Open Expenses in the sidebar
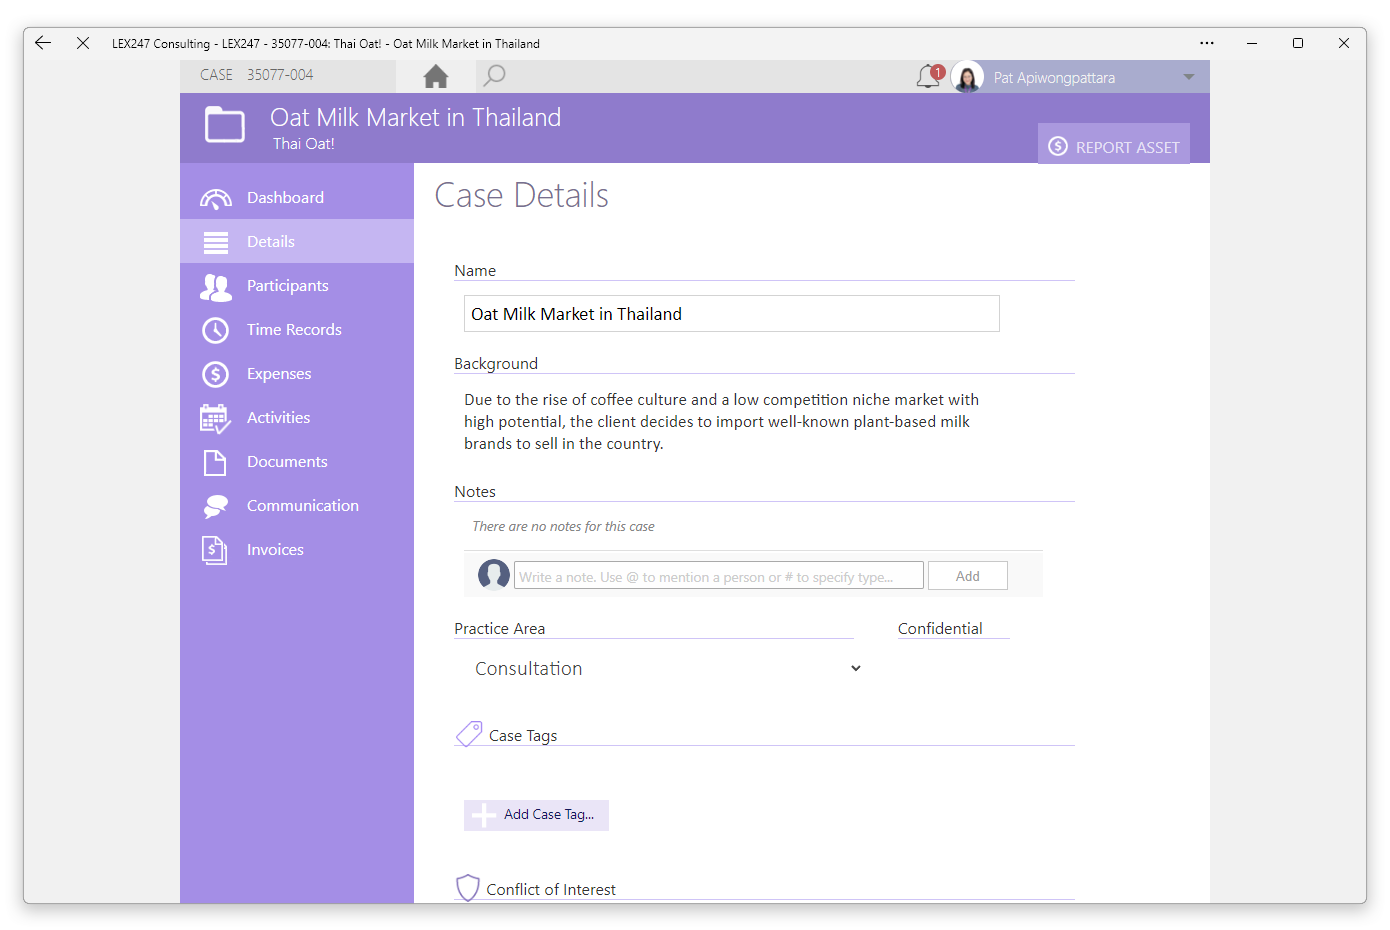The height and width of the screenshot is (930, 1390). 297,373
